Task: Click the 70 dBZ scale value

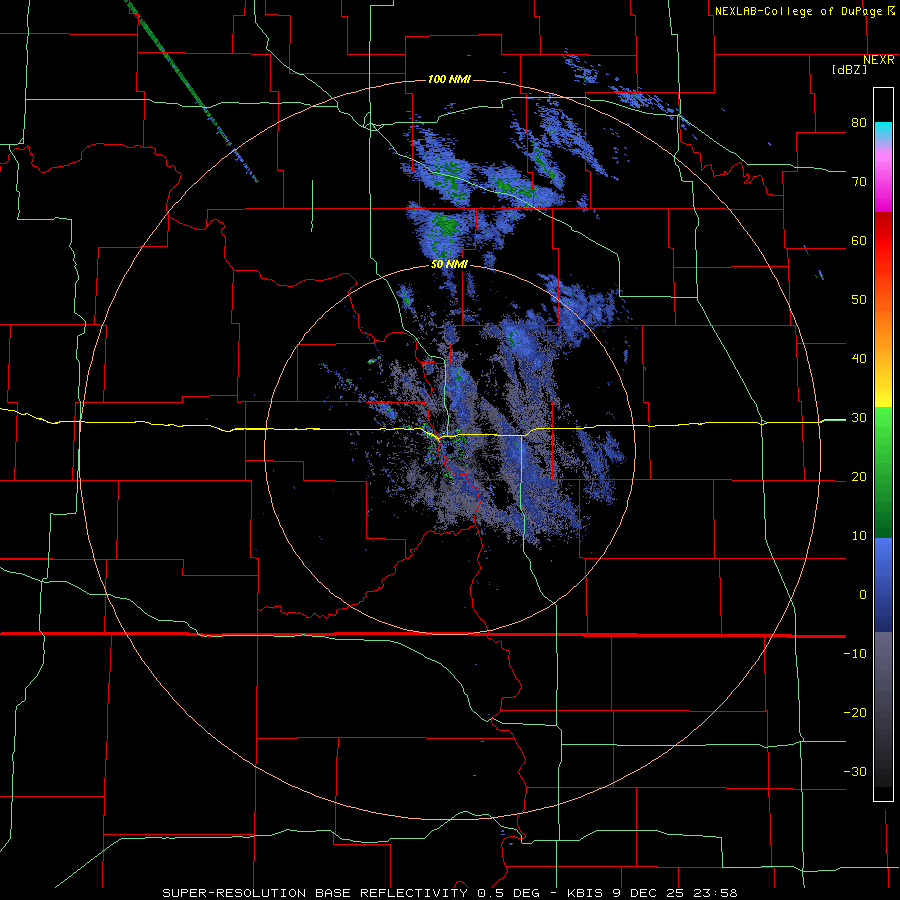Action: (859, 182)
